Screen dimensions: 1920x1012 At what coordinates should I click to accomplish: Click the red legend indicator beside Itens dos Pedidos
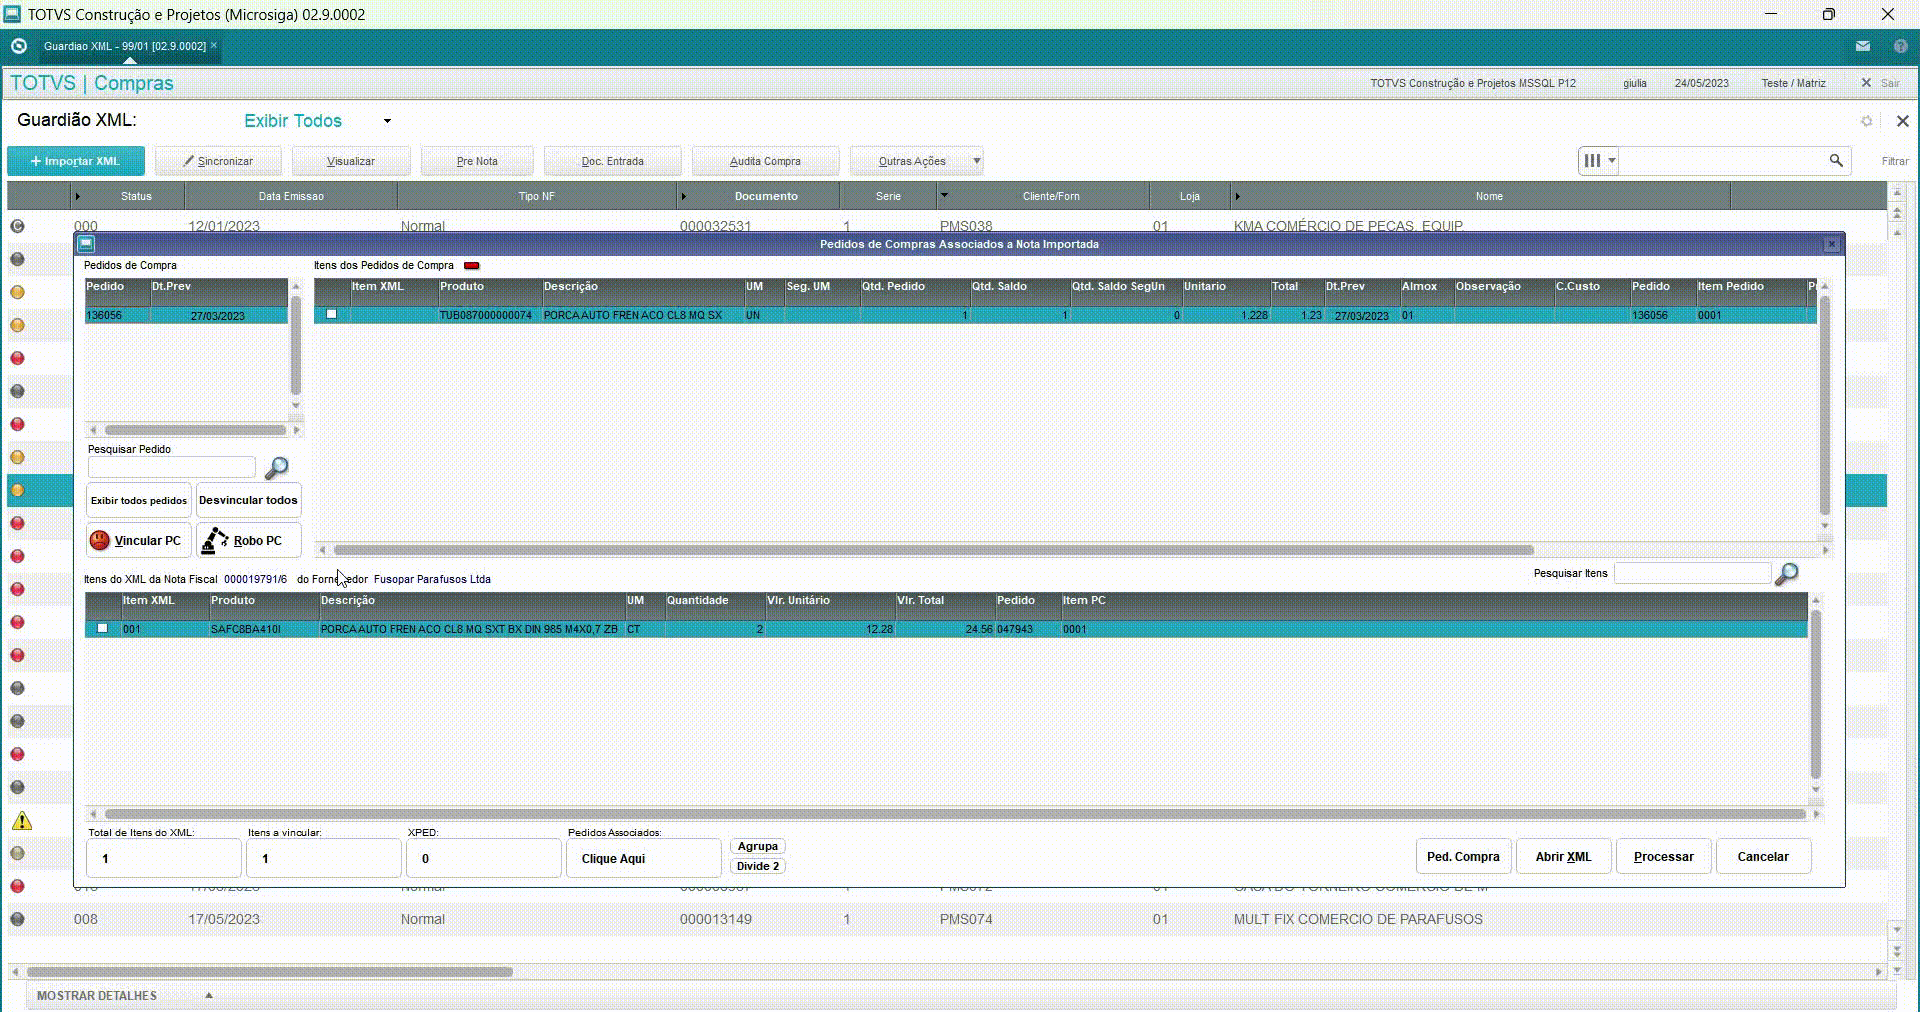coord(472,266)
